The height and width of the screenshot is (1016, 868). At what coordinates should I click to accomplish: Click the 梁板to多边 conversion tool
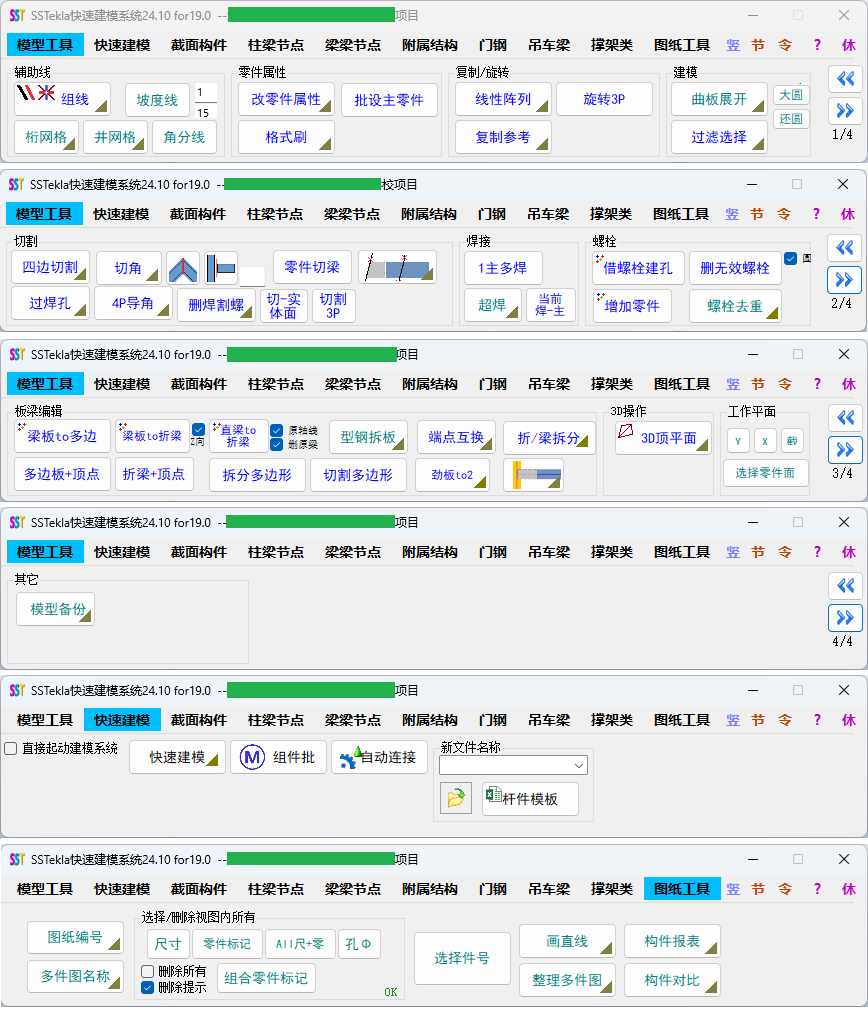pyautogui.click(x=62, y=436)
